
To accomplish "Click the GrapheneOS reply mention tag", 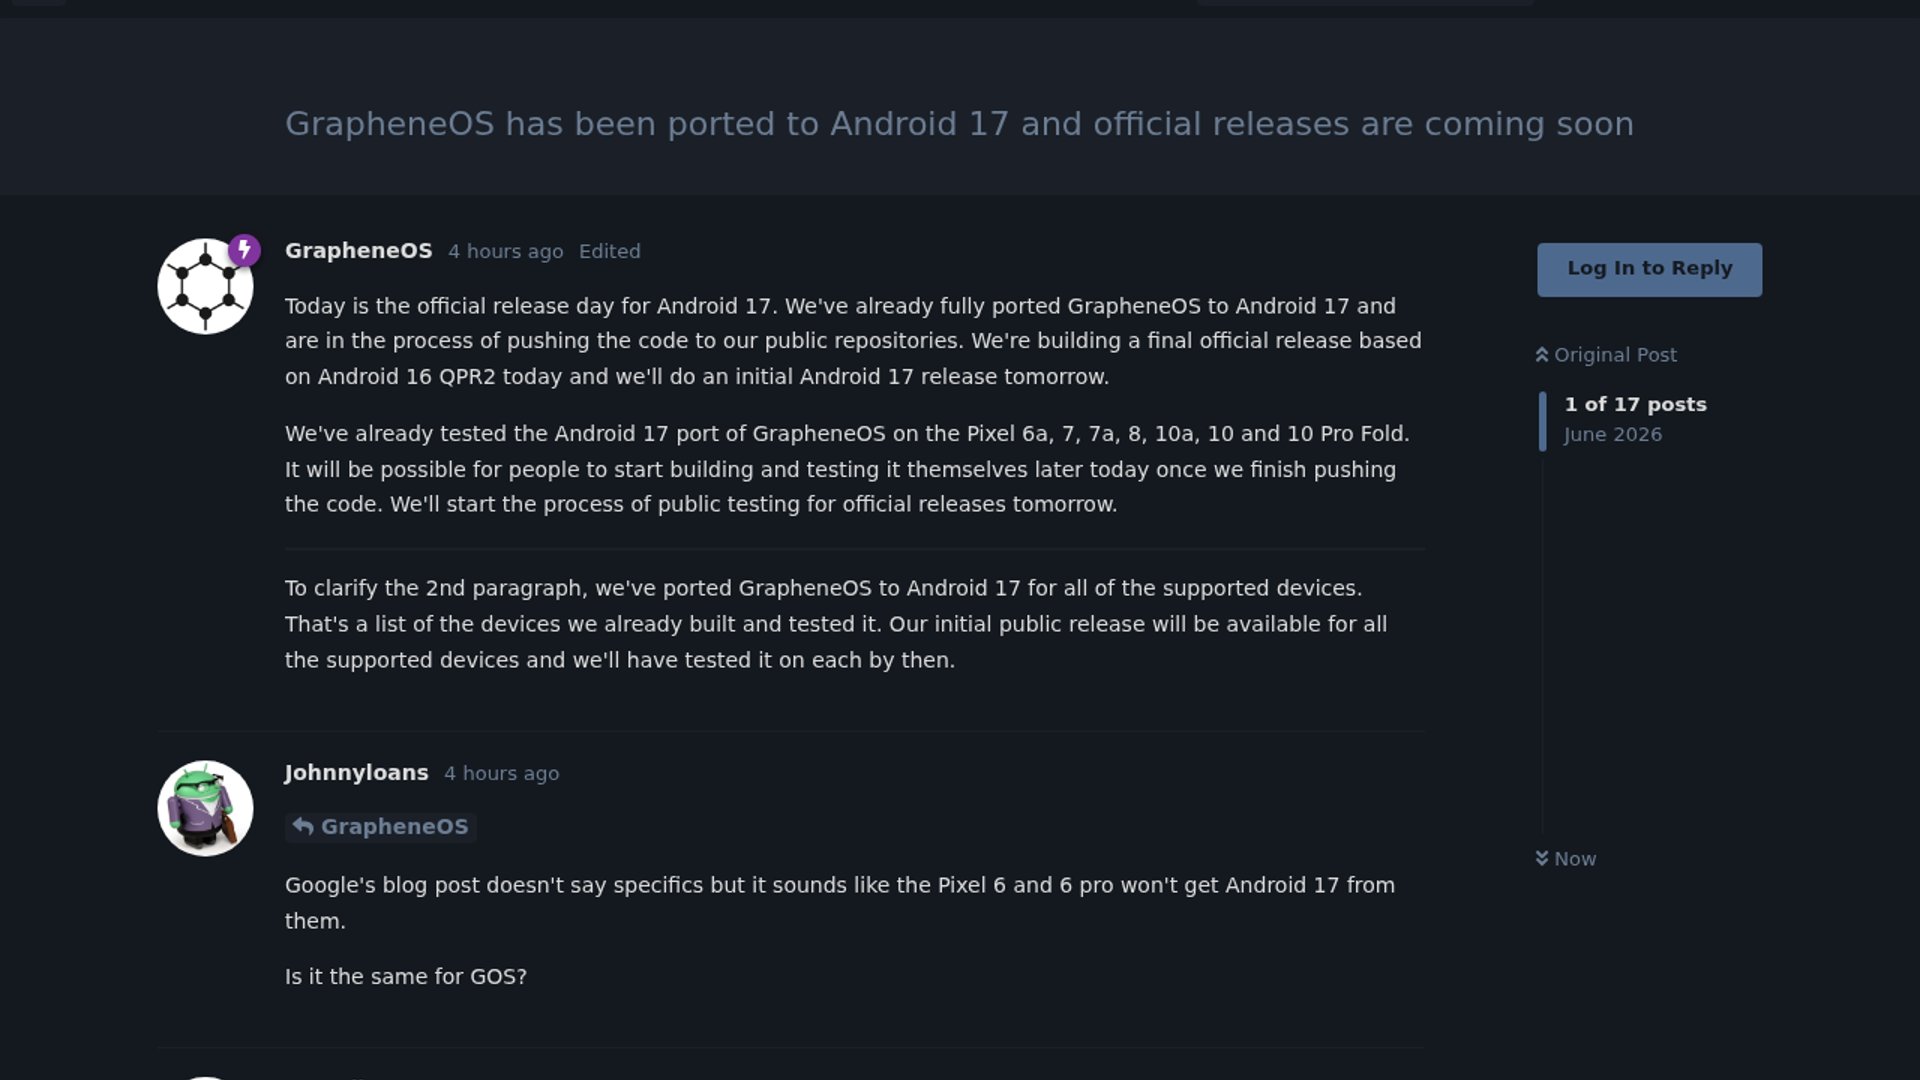I will 380,826.
